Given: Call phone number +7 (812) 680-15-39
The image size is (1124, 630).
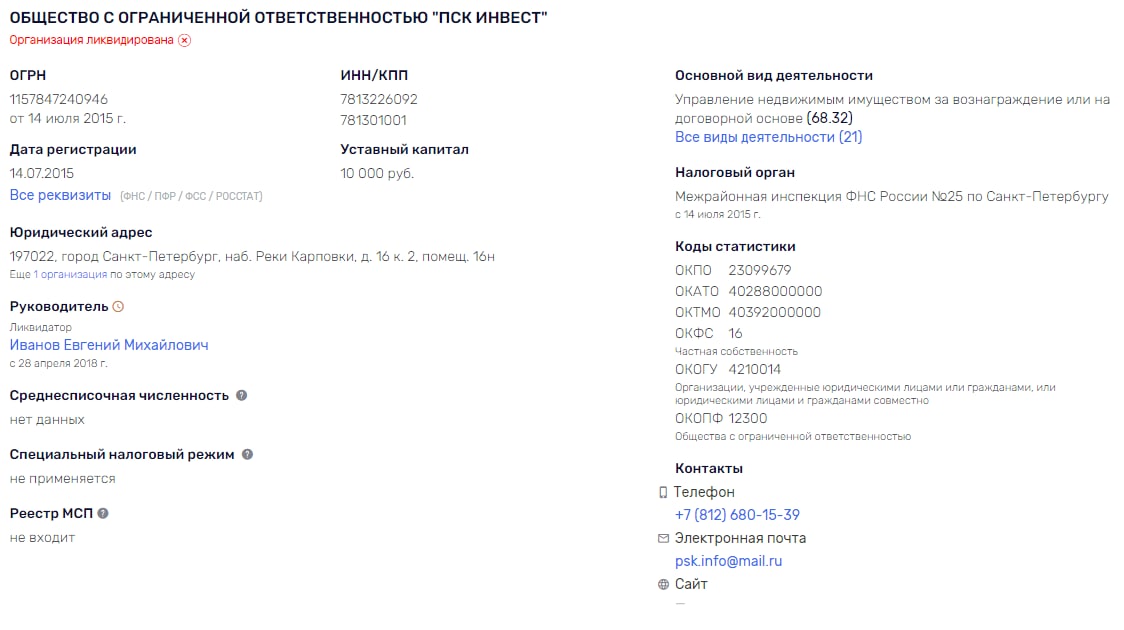Looking at the screenshot, I should [737, 515].
